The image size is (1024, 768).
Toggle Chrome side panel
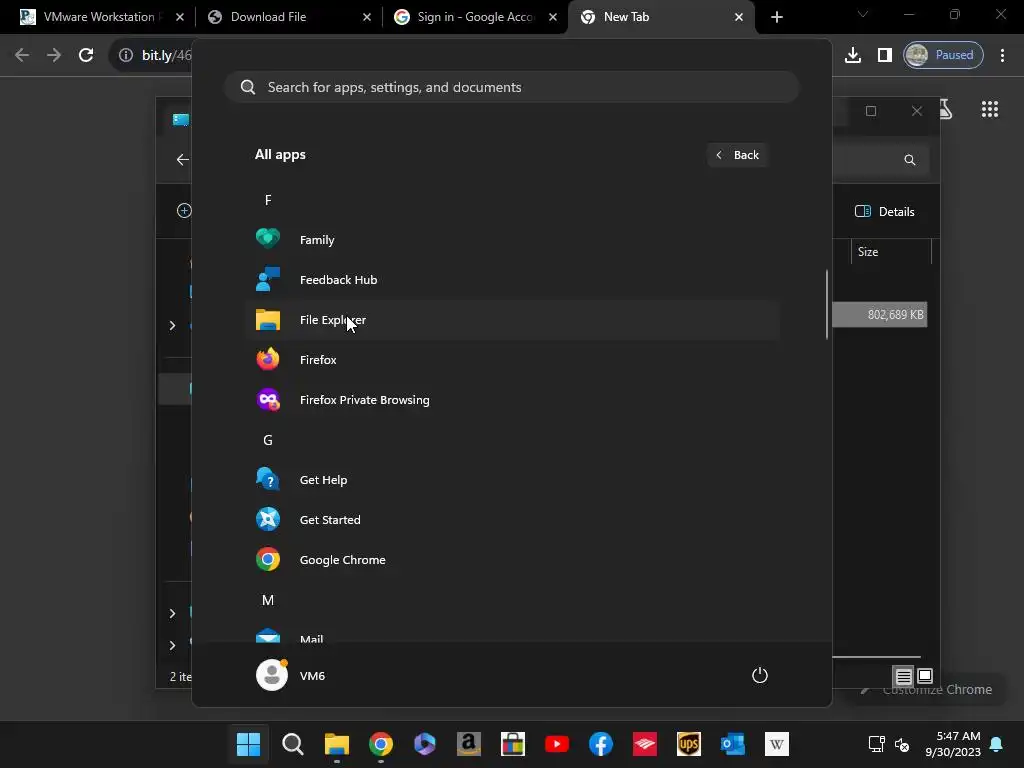(x=885, y=55)
